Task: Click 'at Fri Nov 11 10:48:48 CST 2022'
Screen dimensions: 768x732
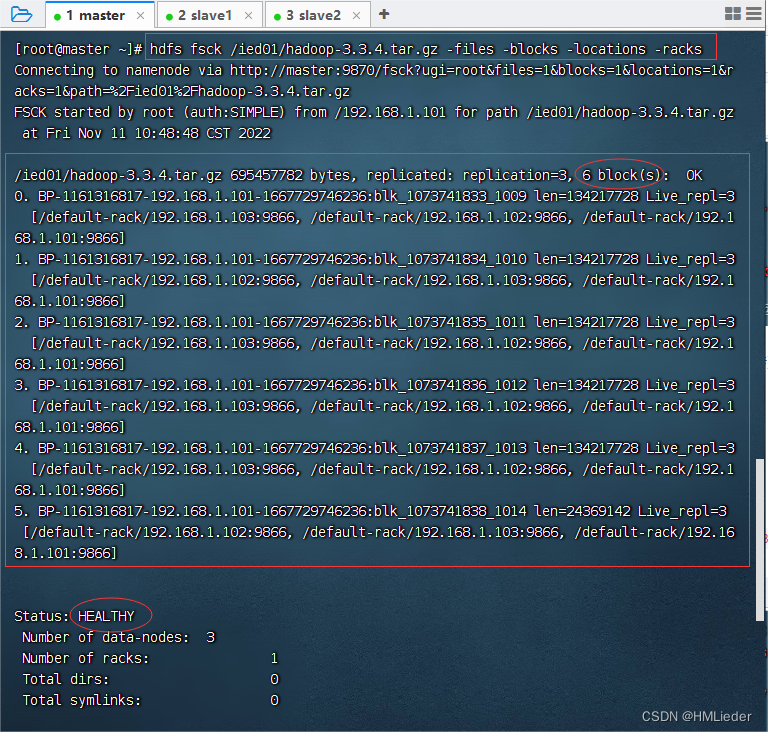Action: coord(146,133)
